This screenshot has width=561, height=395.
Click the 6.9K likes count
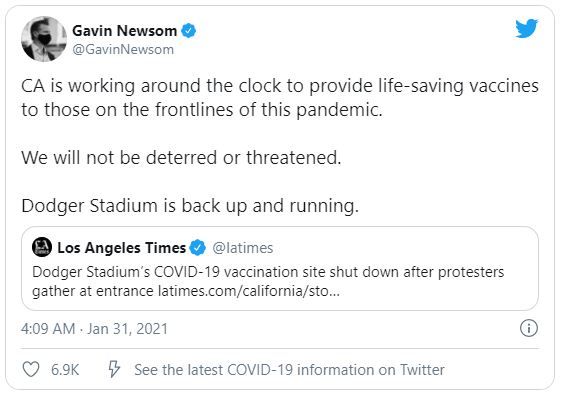click(65, 370)
